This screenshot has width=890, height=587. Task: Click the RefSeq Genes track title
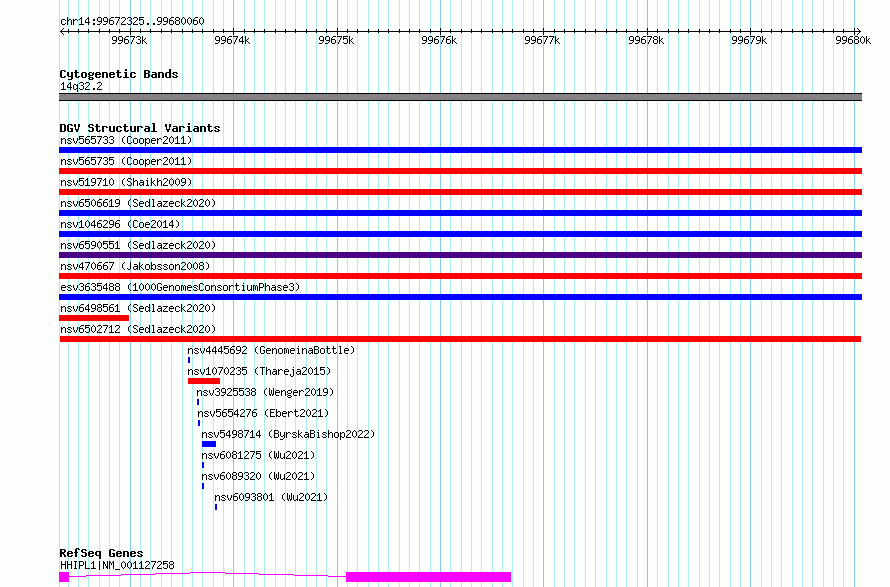101,553
